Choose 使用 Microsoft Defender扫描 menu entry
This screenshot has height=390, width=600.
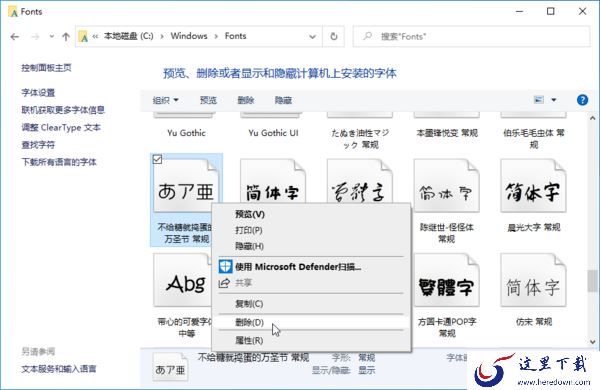click(311, 267)
